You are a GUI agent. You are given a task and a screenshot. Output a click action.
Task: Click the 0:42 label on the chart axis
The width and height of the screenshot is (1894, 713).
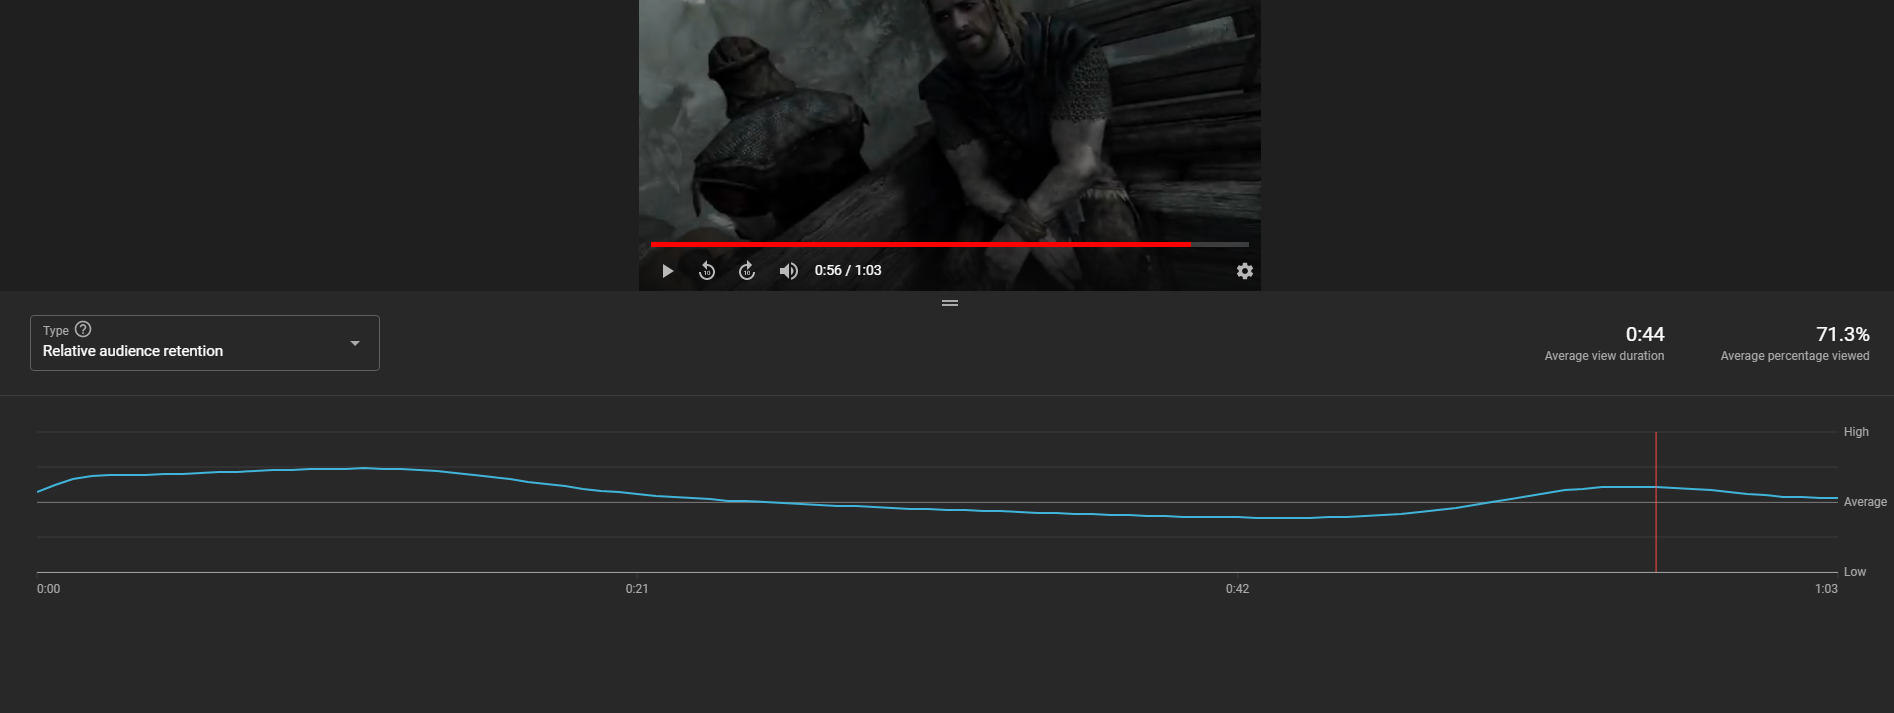pyautogui.click(x=1237, y=589)
